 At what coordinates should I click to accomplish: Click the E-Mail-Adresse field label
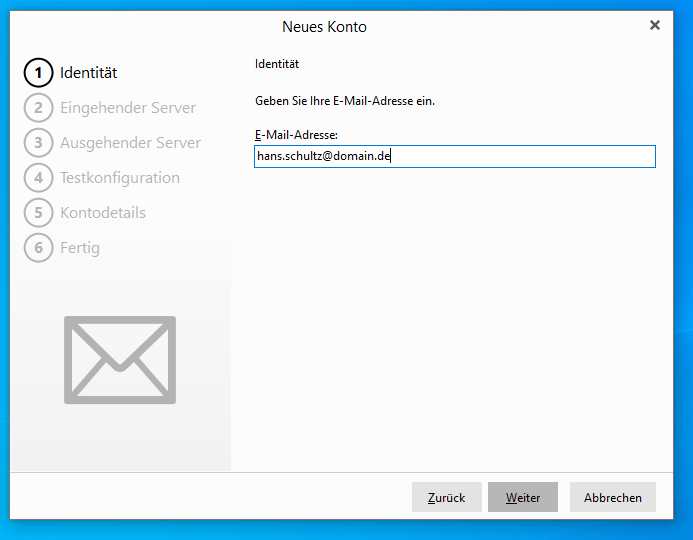[x=297, y=134]
